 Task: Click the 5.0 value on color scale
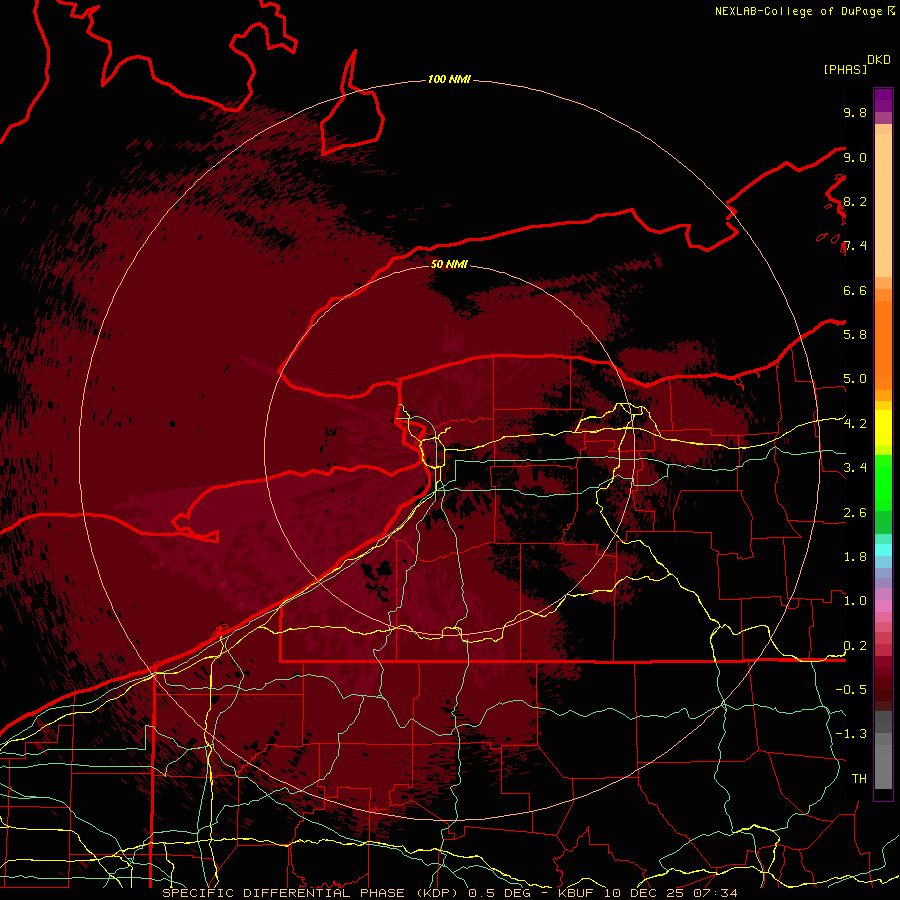[x=855, y=379]
